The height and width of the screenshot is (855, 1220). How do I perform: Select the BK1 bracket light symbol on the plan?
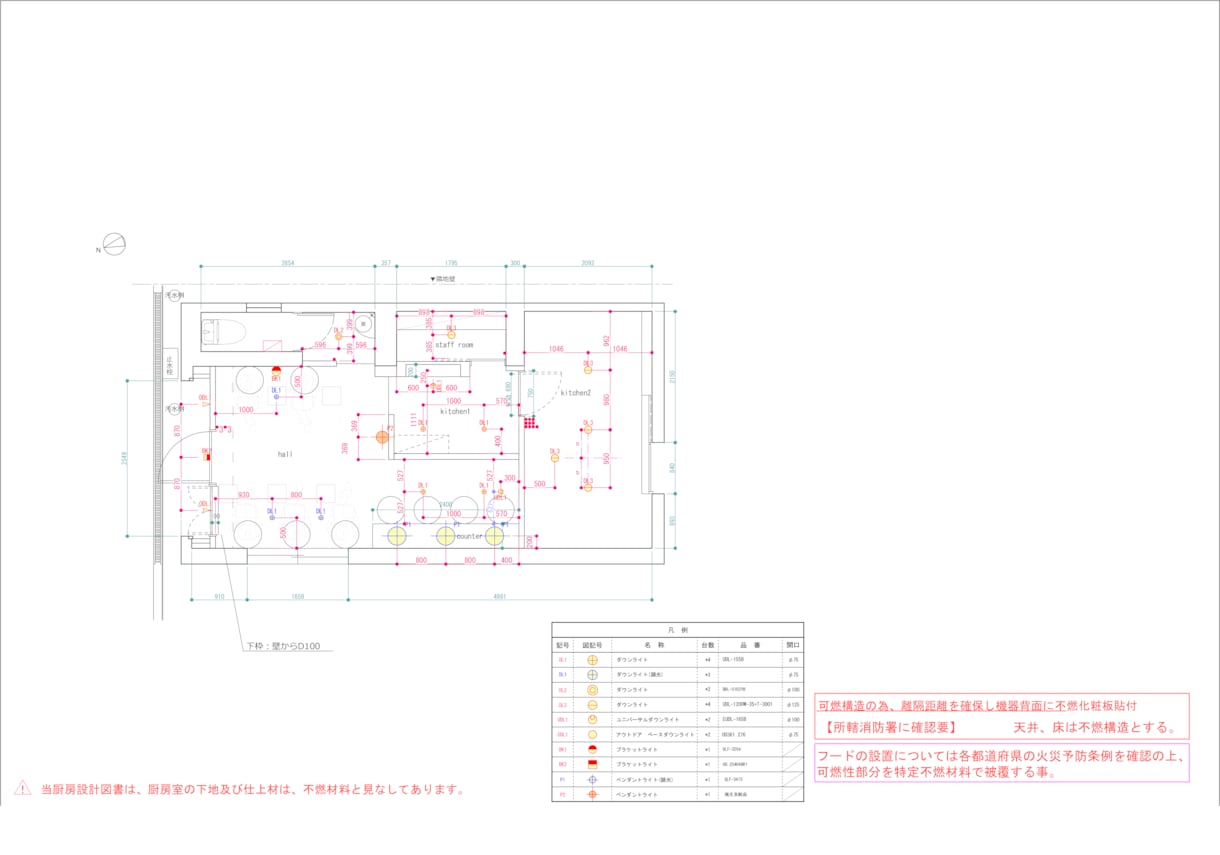275,371
